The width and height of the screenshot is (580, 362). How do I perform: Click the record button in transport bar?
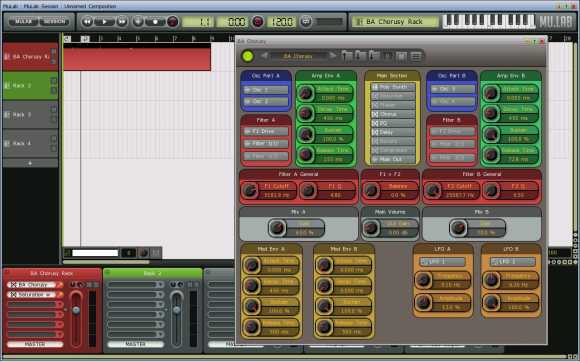(155, 21)
